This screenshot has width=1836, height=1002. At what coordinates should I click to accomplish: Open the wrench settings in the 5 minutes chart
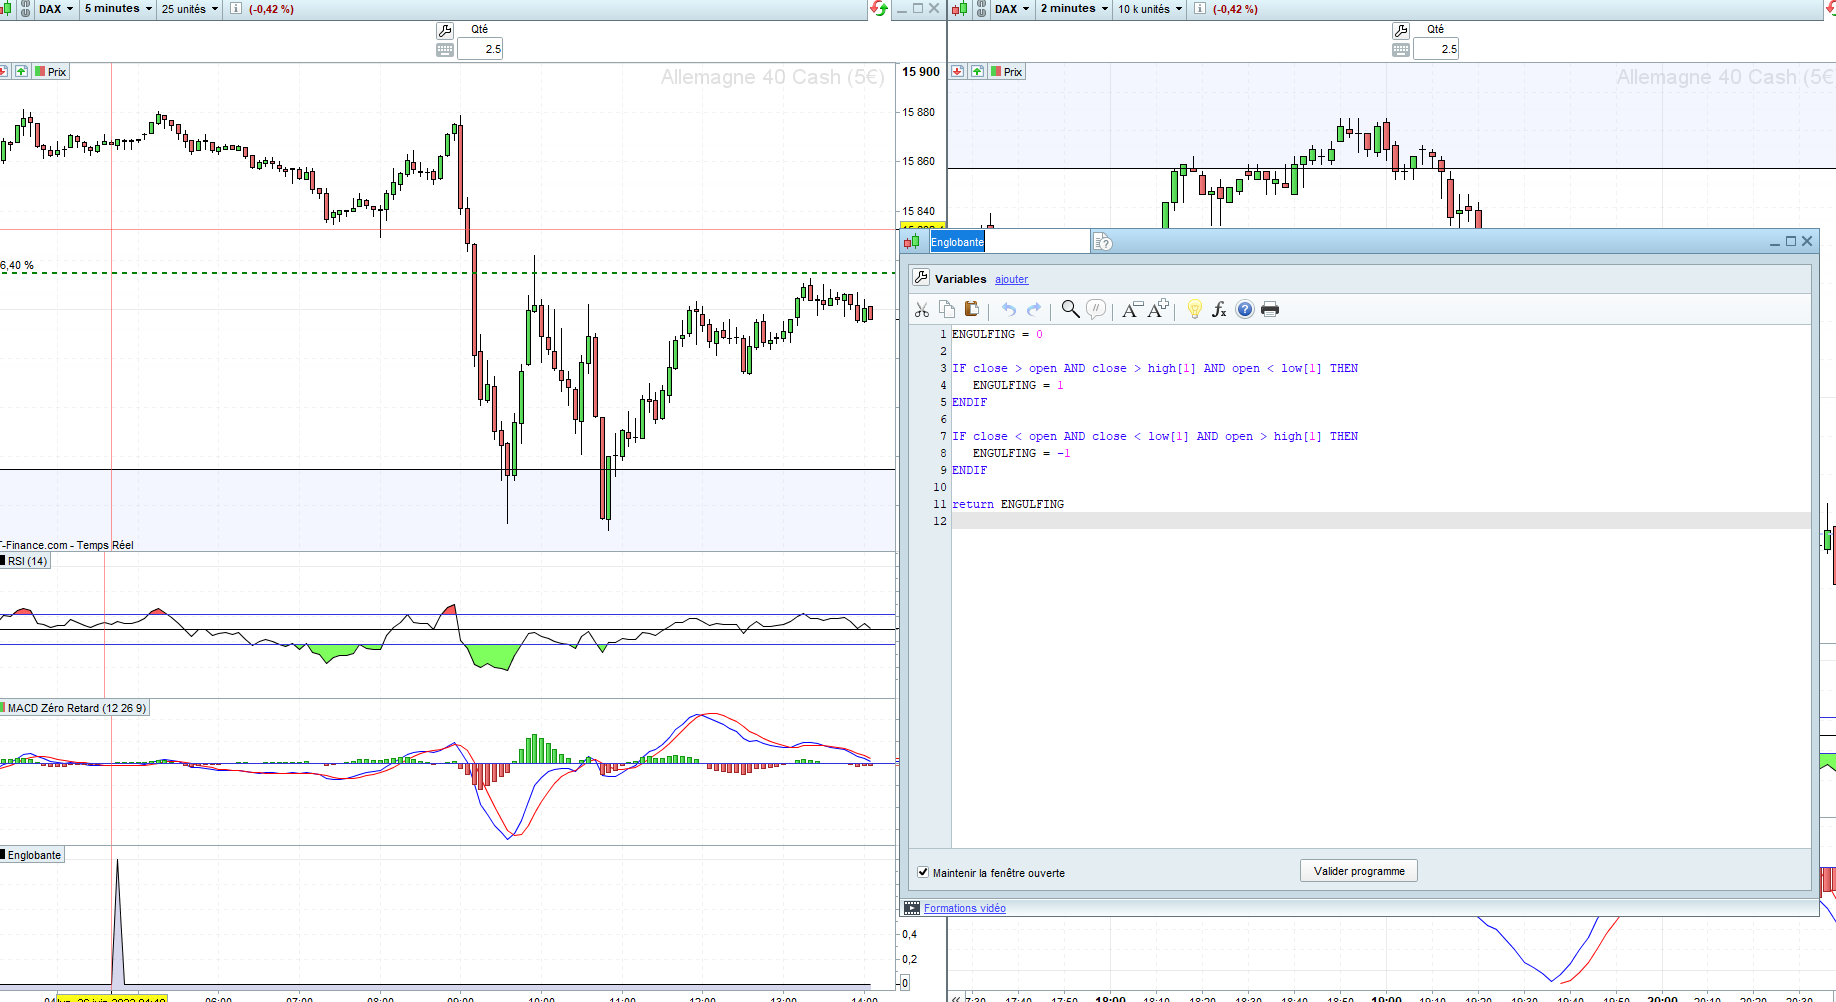click(445, 31)
